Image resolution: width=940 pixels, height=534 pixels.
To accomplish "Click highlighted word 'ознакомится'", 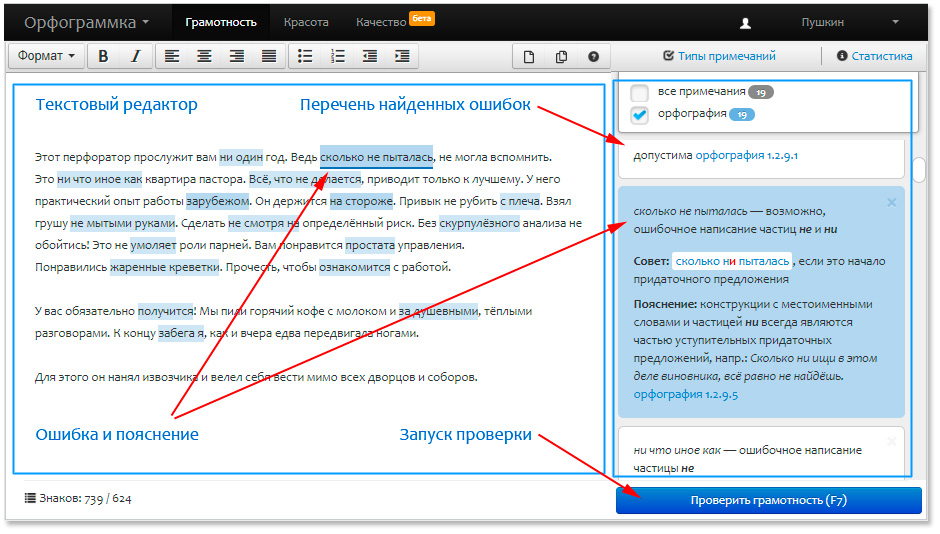I will tap(354, 267).
